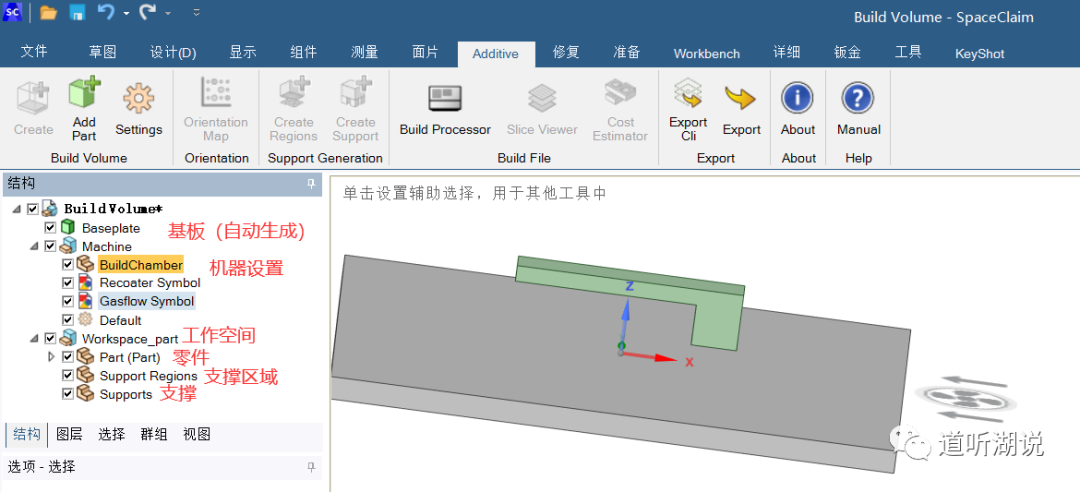Uncheck the Workspace_part checkbox
The width and height of the screenshot is (1080, 492).
coord(50,338)
